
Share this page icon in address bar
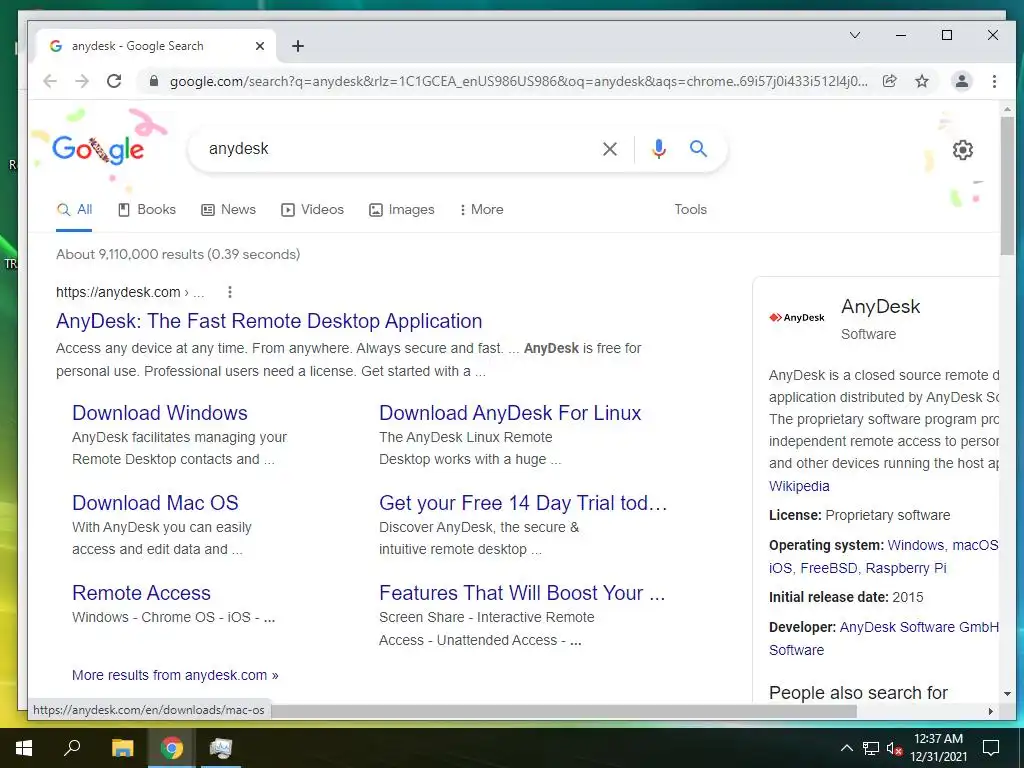(x=889, y=81)
